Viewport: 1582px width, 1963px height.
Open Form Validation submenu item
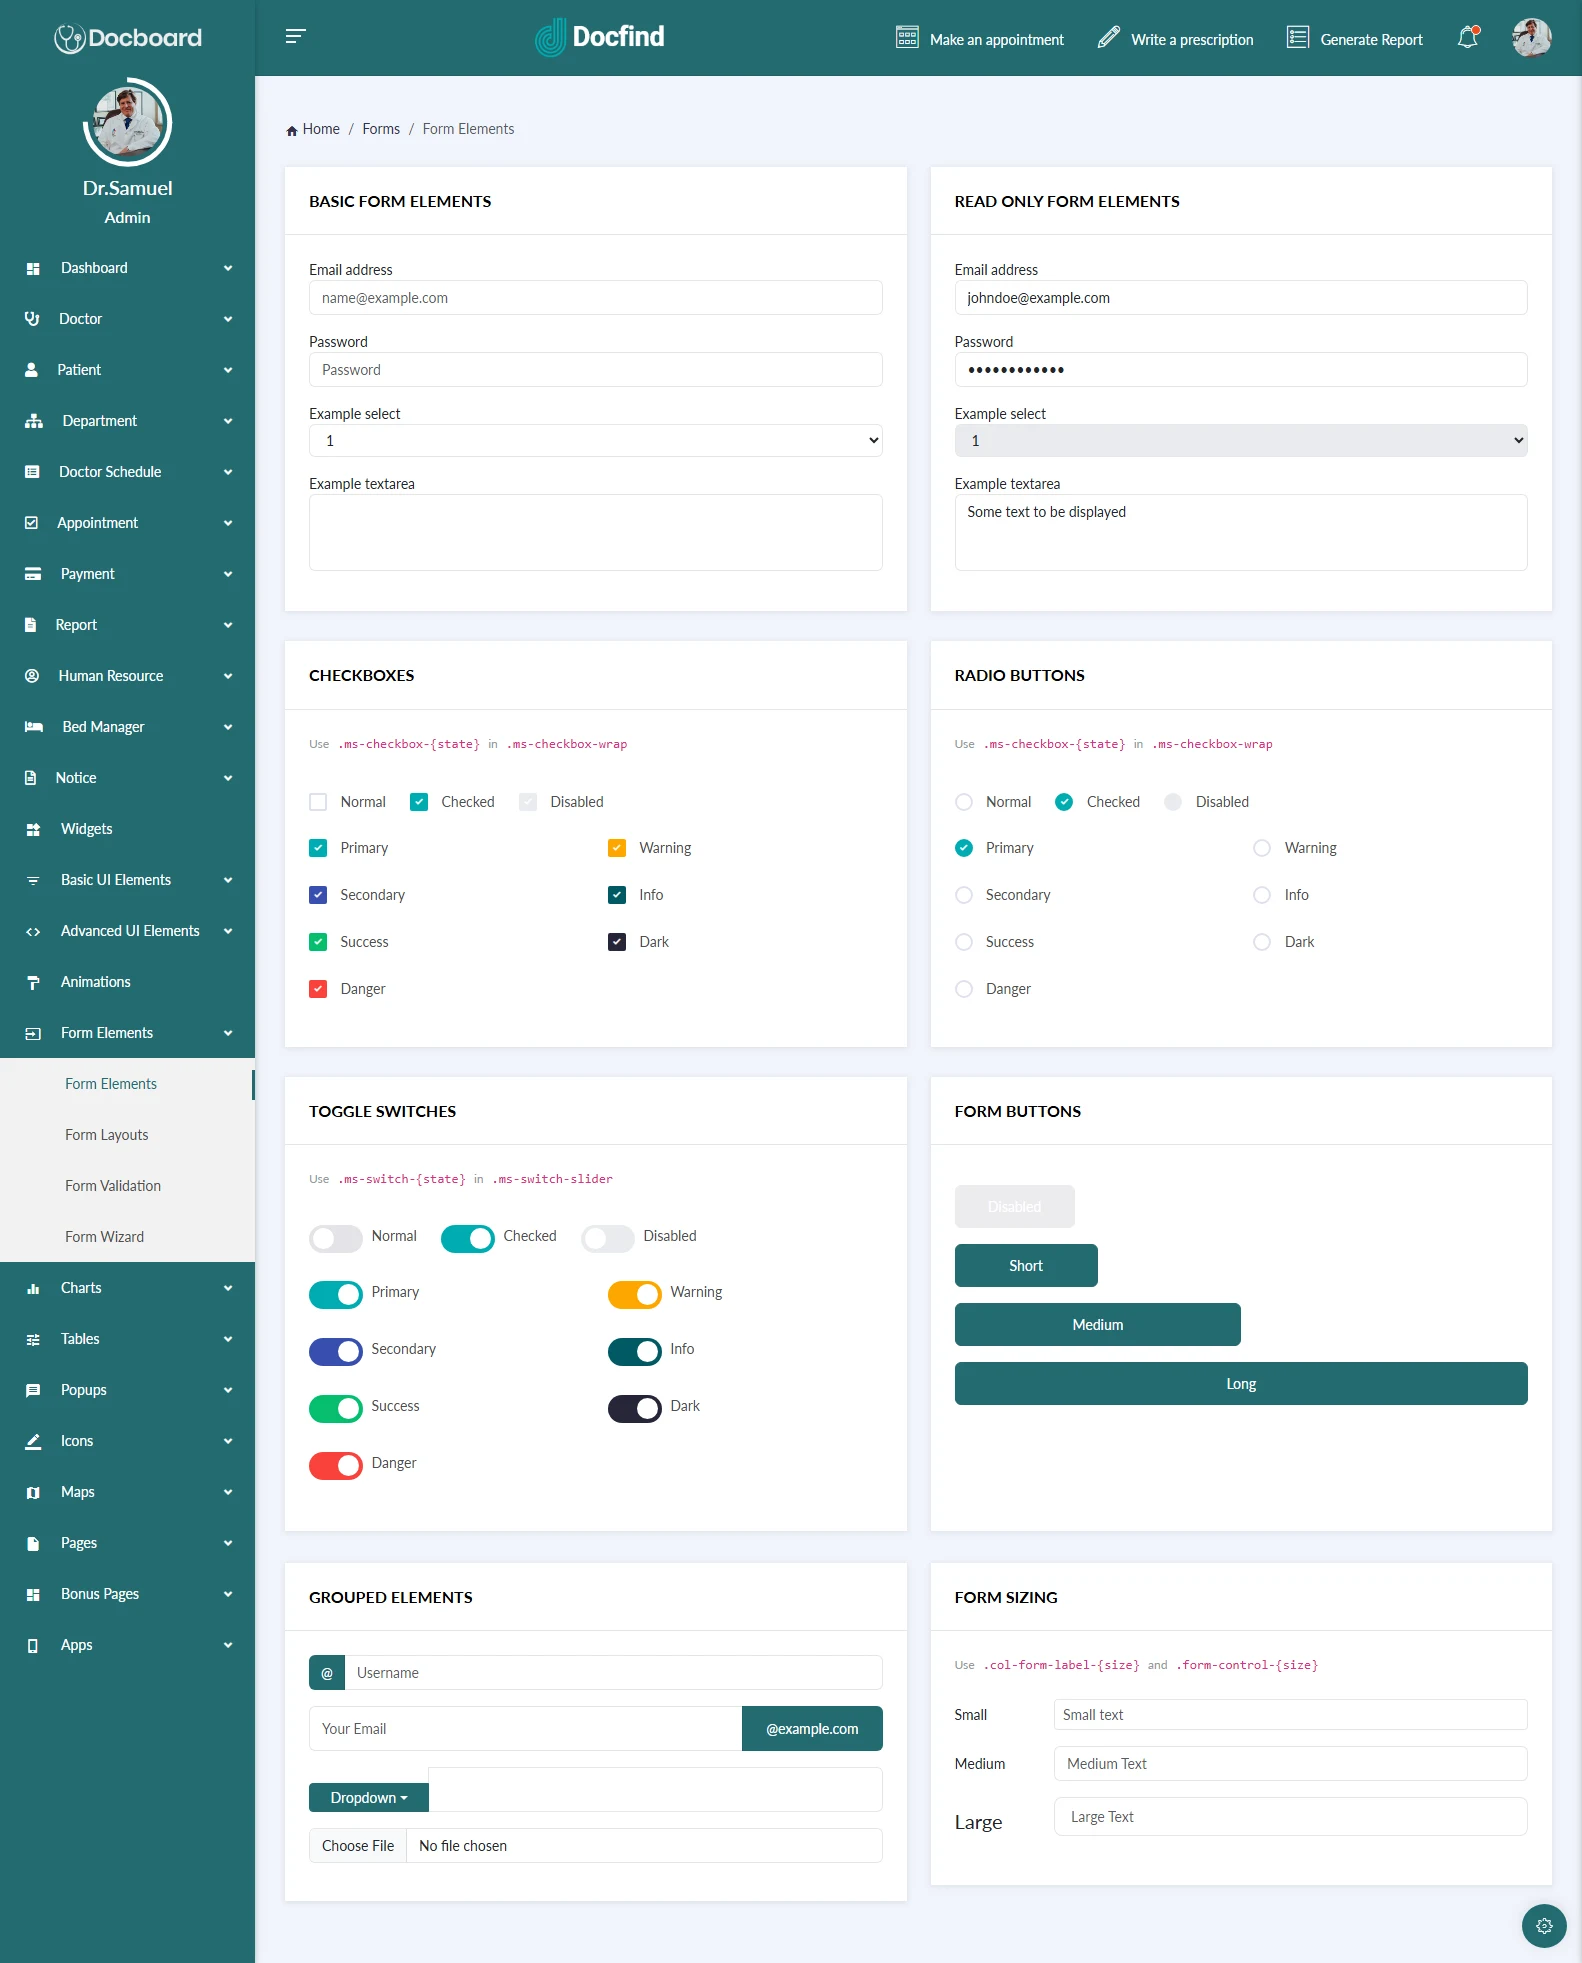[x=113, y=1186]
